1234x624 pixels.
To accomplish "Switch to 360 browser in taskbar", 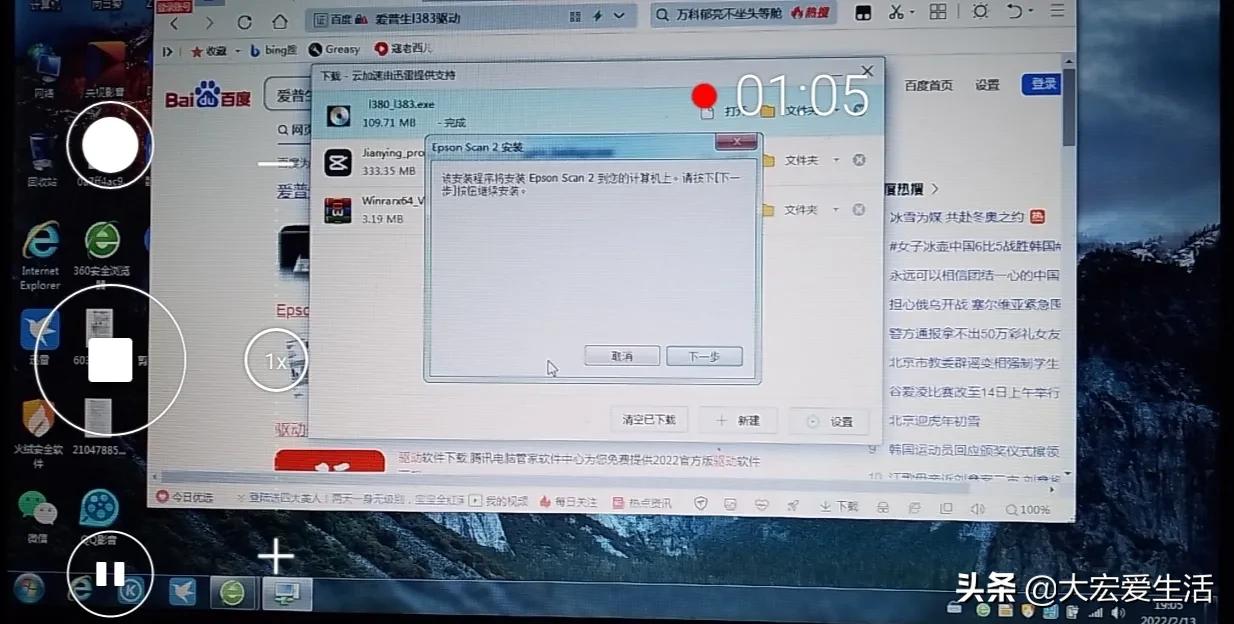I will [232, 593].
